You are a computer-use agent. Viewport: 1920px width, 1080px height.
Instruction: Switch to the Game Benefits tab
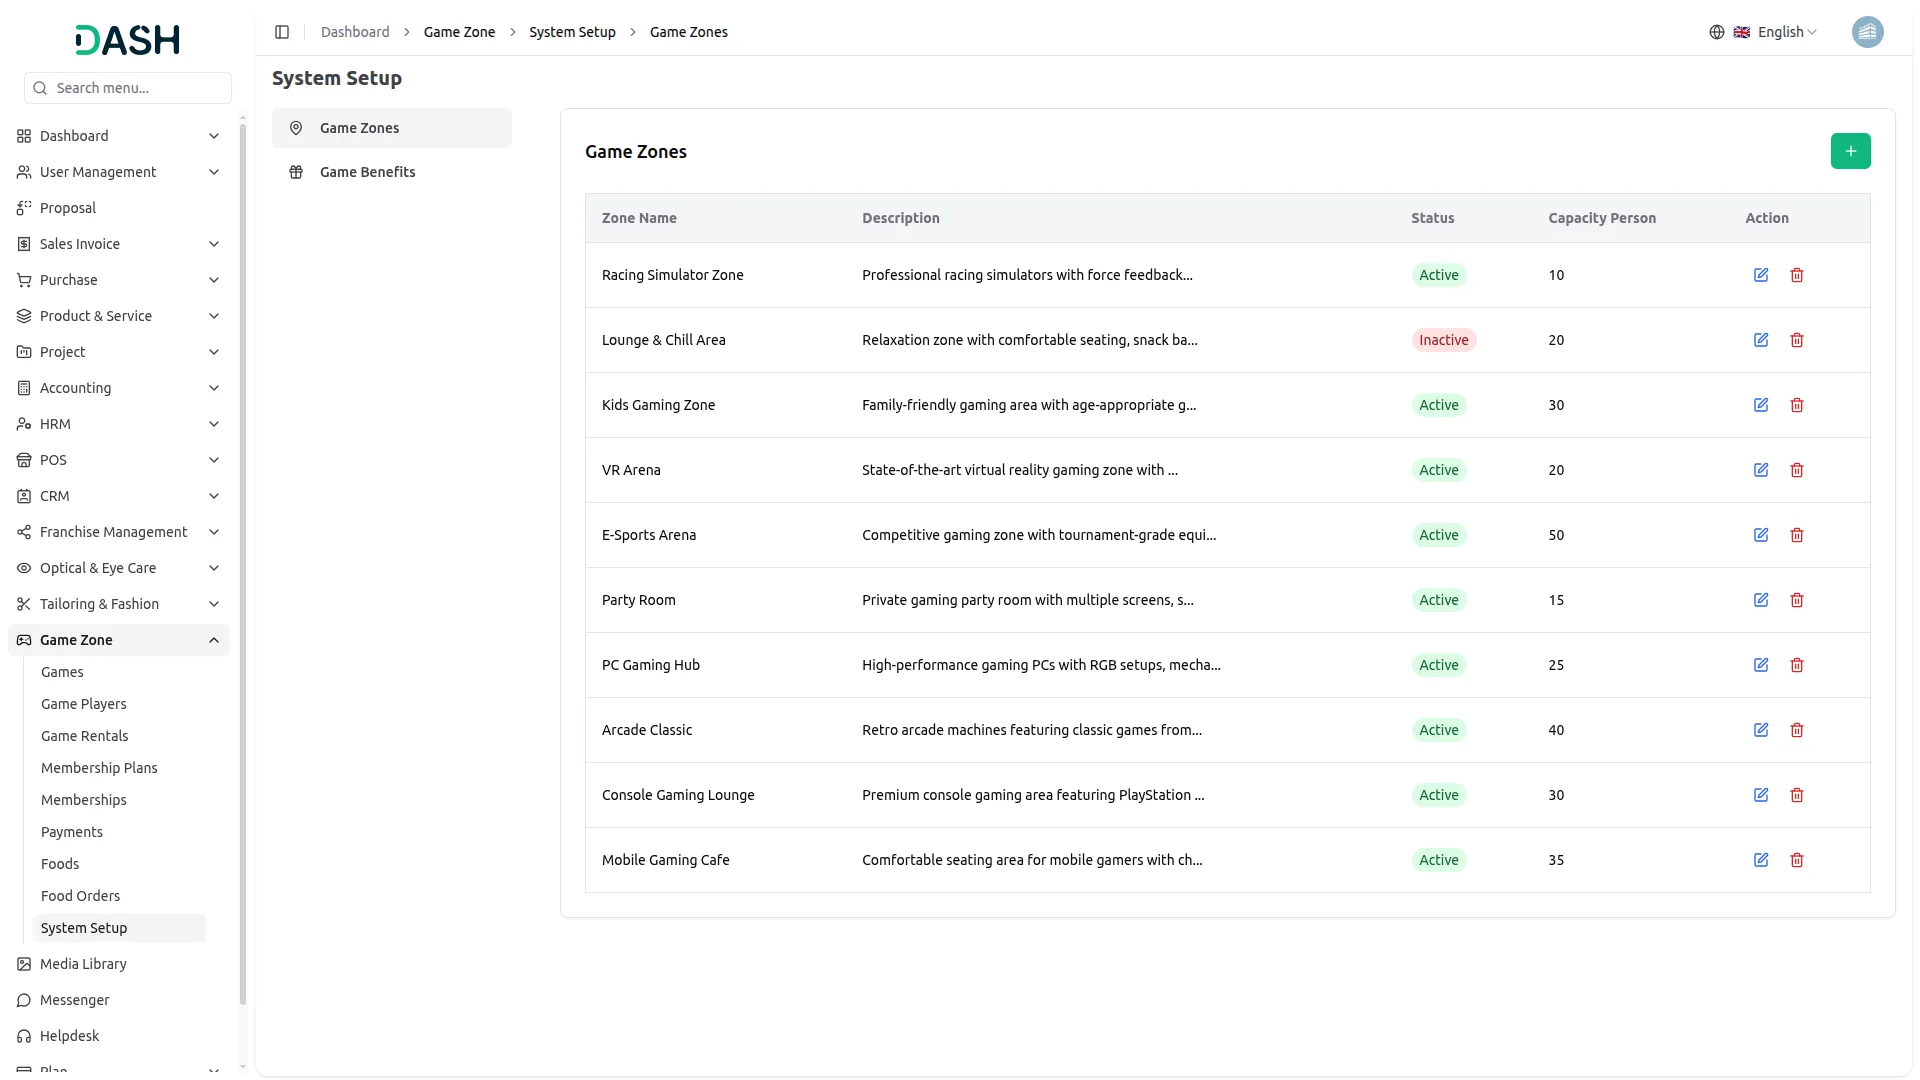[367, 172]
